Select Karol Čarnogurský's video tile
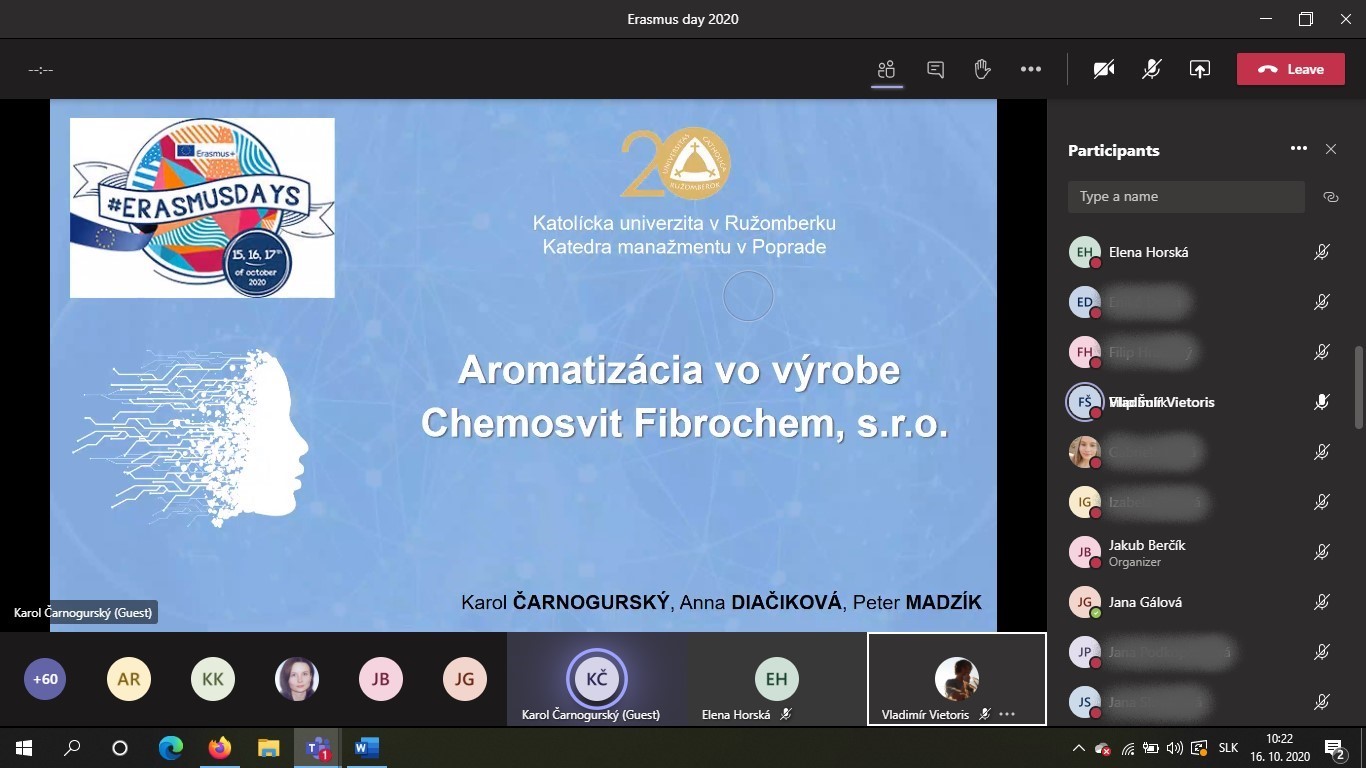Image resolution: width=1366 pixels, height=768 pixels. coord(596,679)
